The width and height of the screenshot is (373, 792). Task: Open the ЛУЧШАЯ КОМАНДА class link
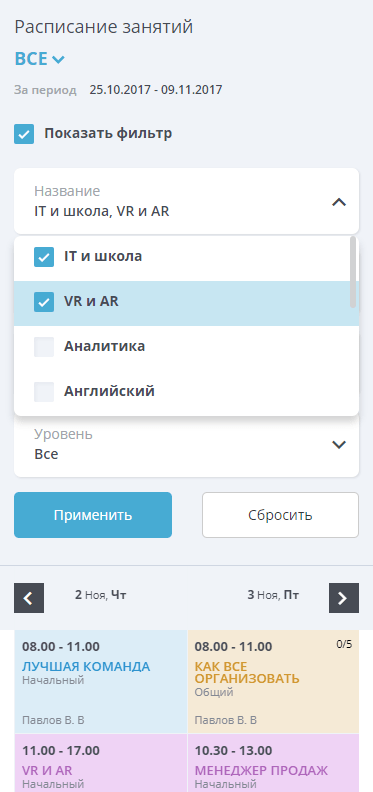point(86,666)
